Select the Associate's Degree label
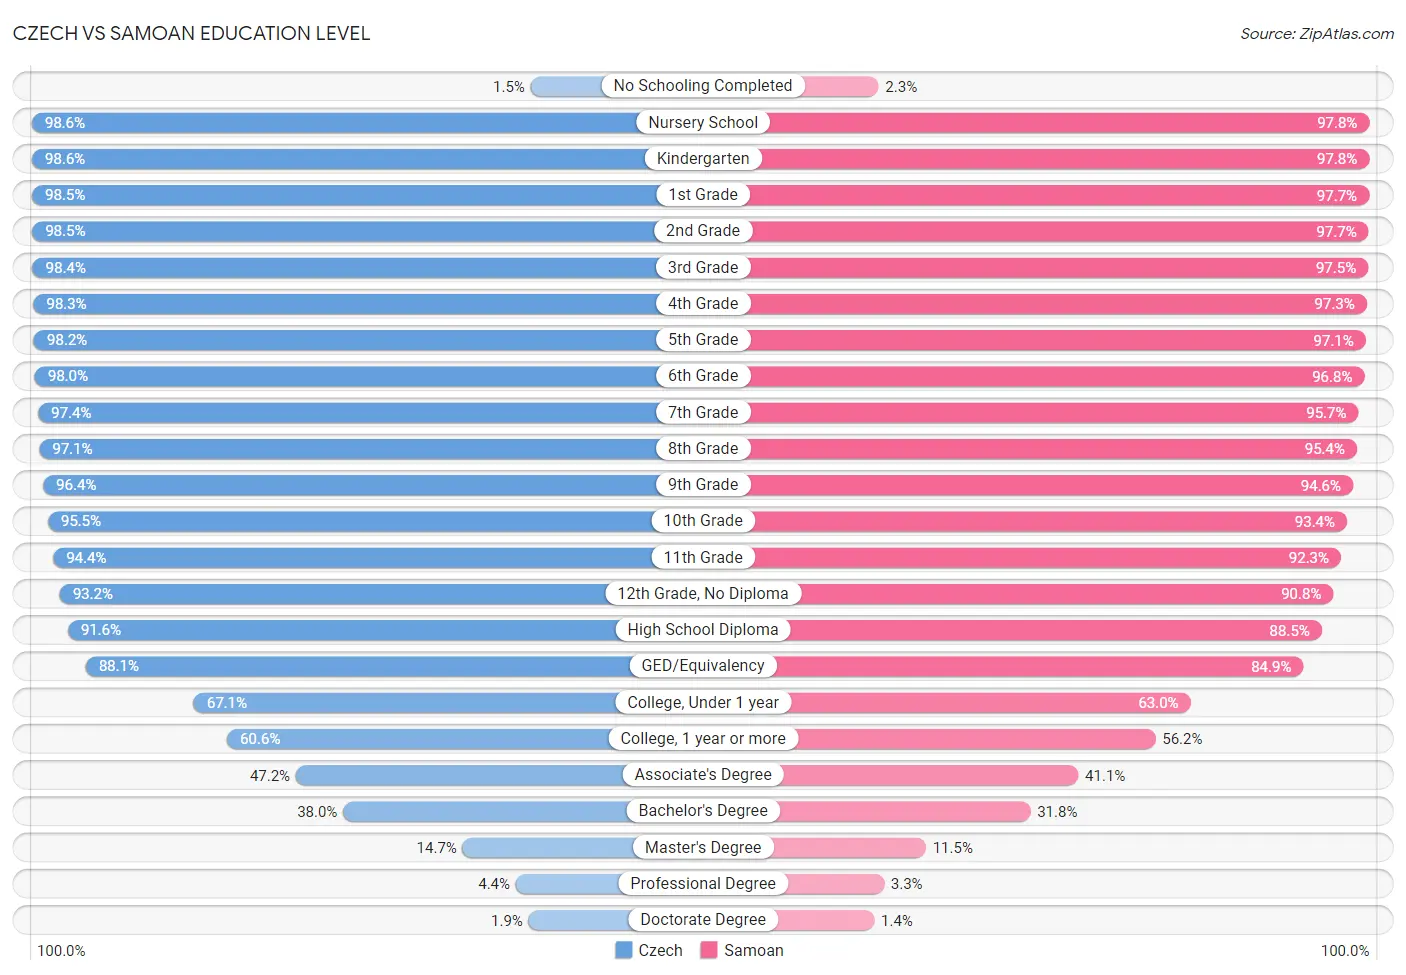This screenshot has height=975, width=1406. pos(703,774)
